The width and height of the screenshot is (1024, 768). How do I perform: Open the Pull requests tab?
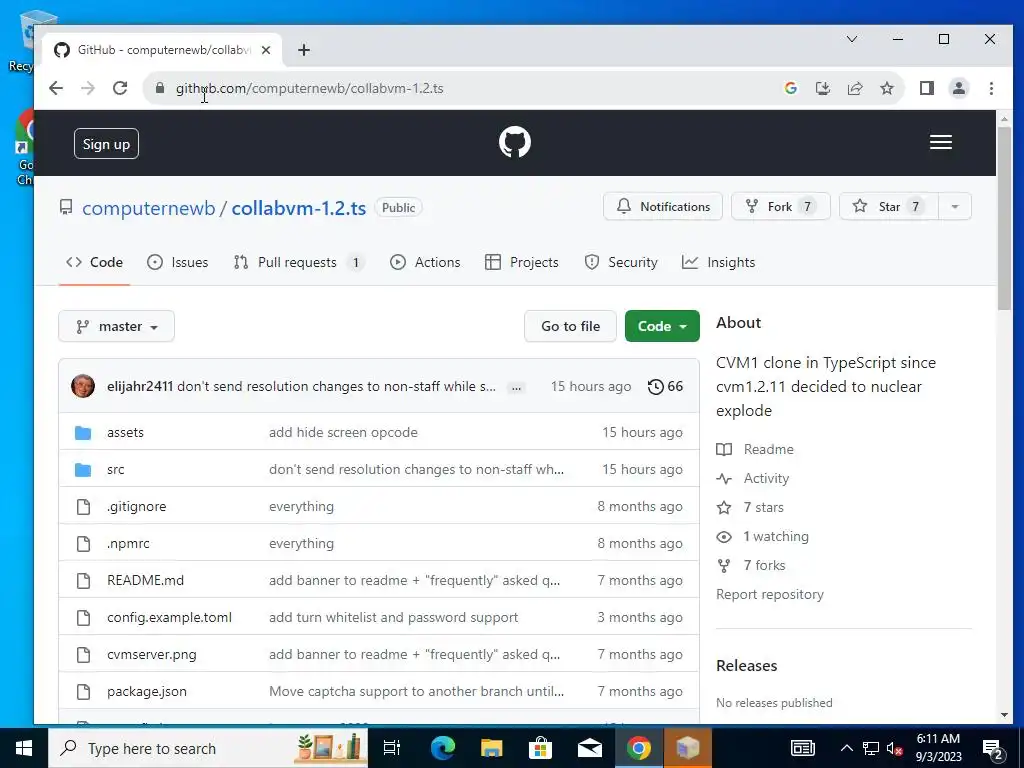pyautogui.click(x=298, y=263)
